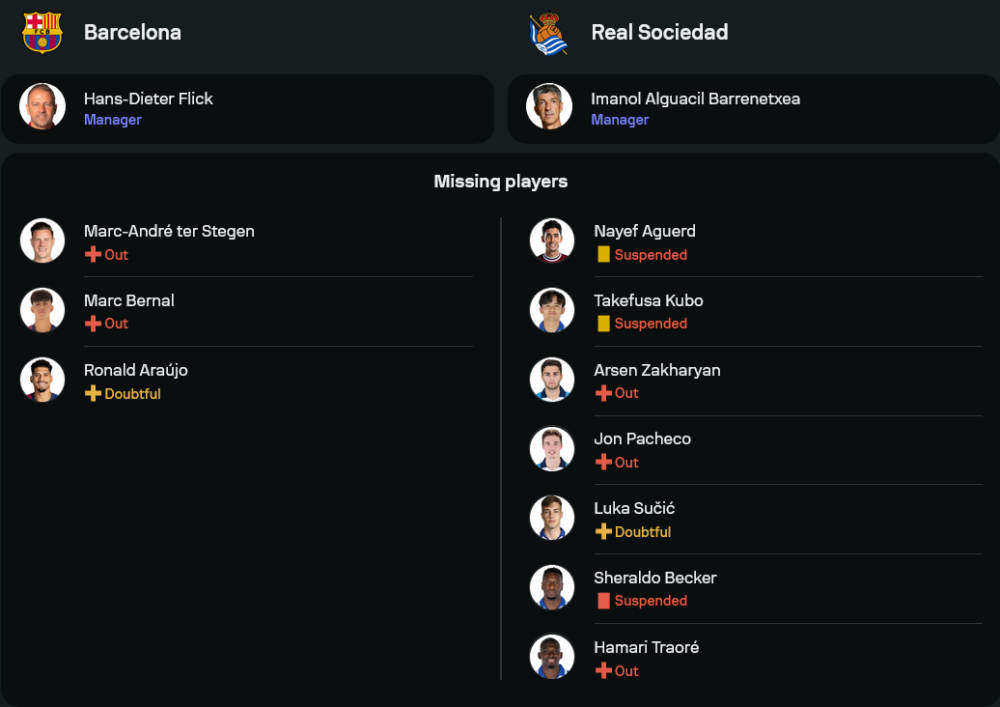Open Imanol Alguacil Barrenetxea's profile link
1000x707 pixels.
click(695, 99)
